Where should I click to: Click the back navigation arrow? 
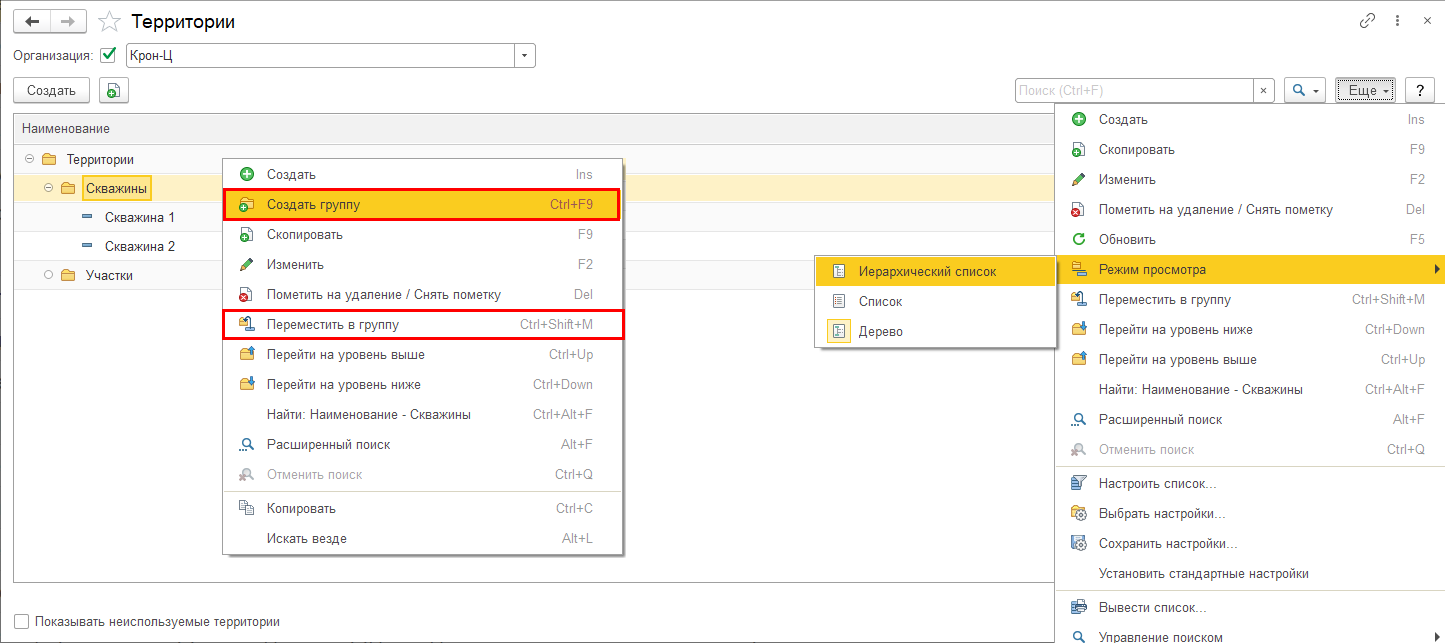point(32,21)
